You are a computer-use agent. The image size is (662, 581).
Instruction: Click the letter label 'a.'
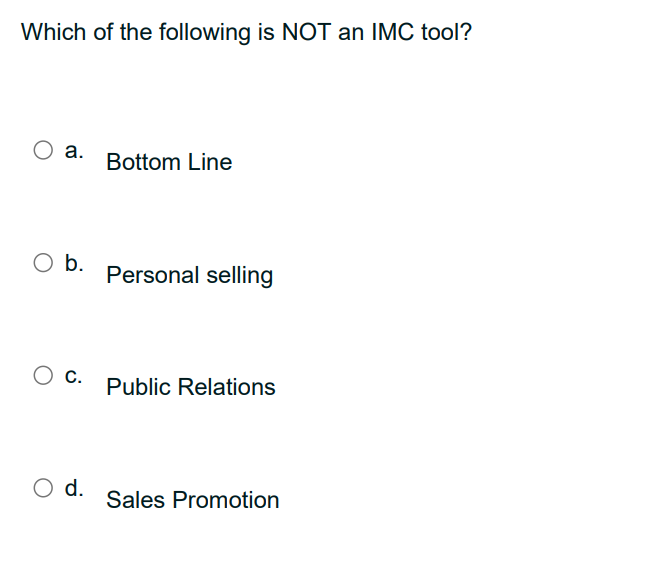pyautogui.click(x=74, y=151)
